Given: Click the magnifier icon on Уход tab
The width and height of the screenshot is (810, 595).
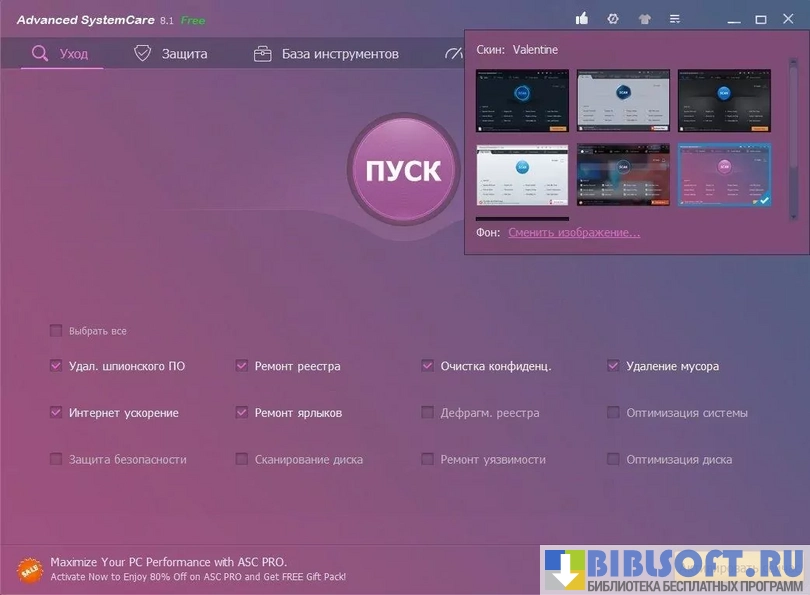Looking at the screenshot, I should coord(40,54).
